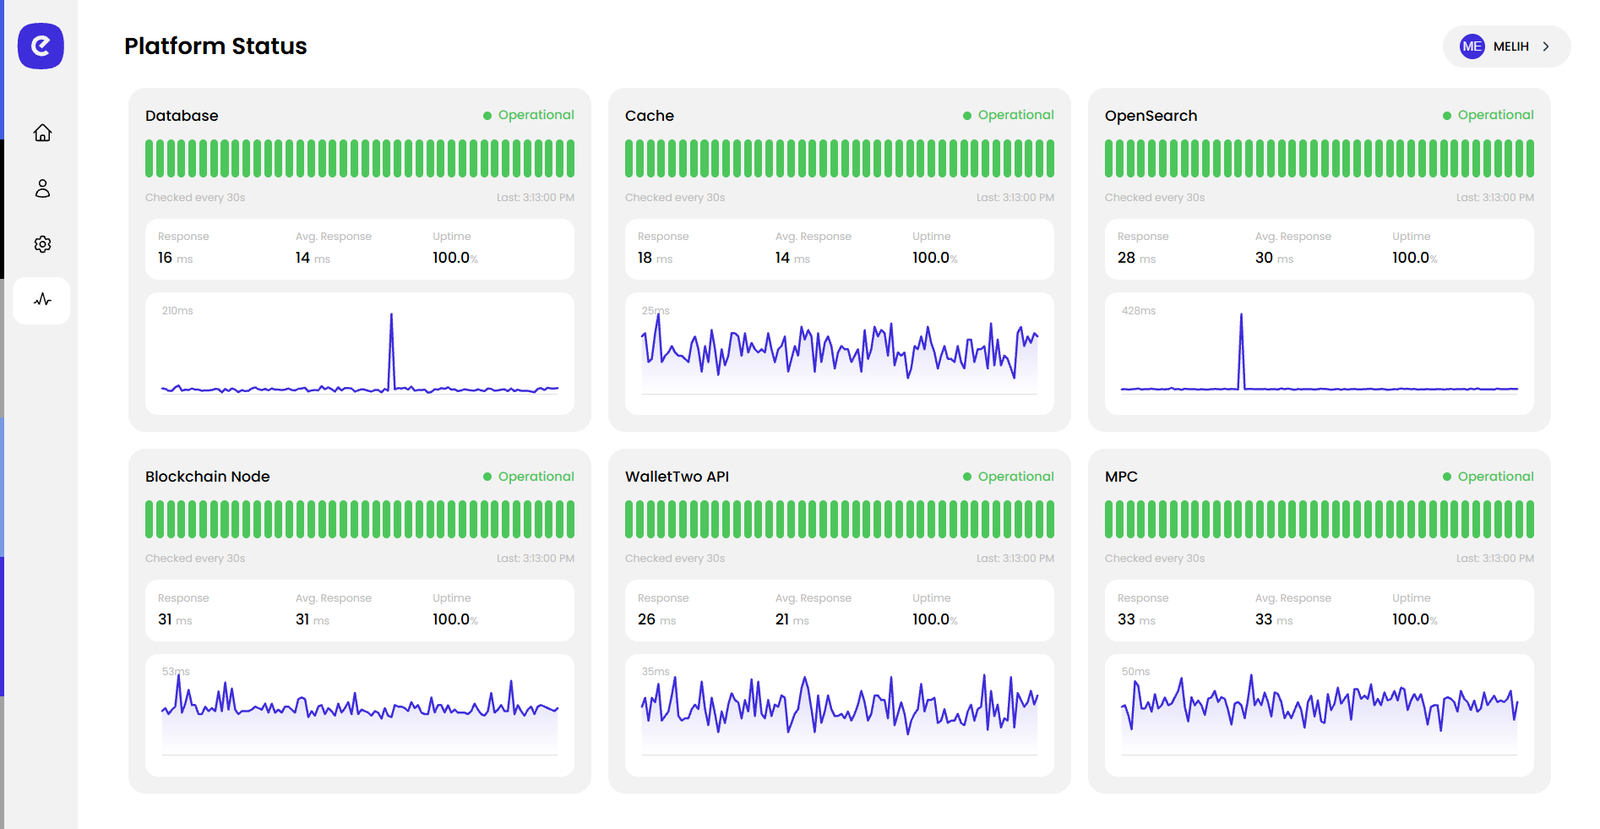1600x829 pixels.
Task: Click Database response value 16 ms
Action: click(175, 258)
